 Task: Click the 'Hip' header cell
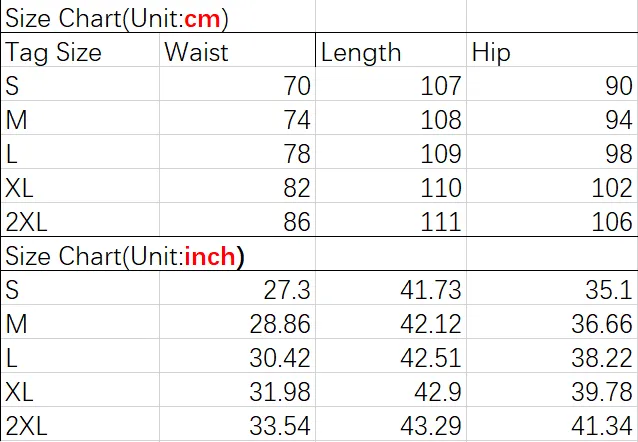[x=552, y=50]
